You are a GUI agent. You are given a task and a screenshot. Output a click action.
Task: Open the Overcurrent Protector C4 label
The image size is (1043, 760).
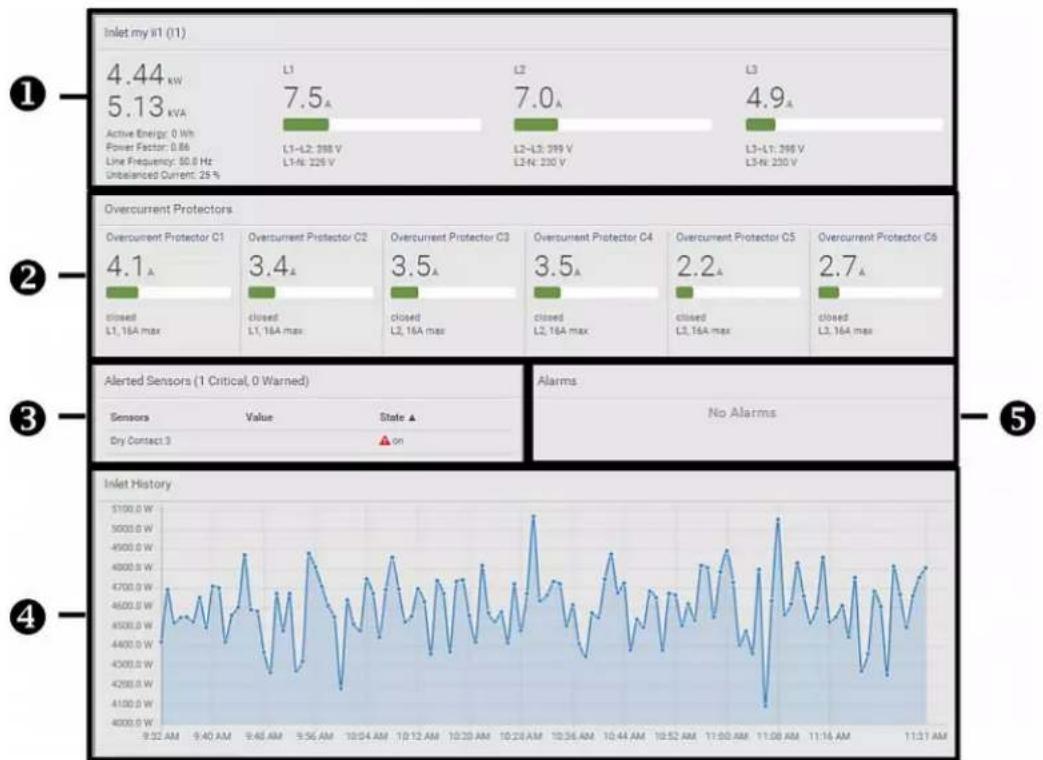593,237
